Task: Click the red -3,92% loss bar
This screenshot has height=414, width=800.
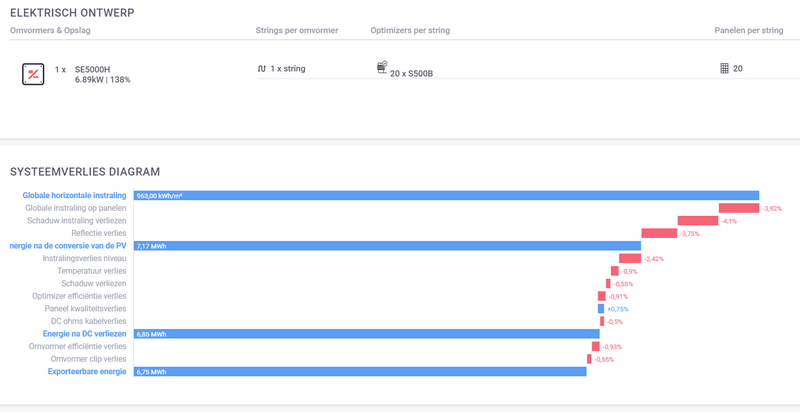Action: [738, 208]
